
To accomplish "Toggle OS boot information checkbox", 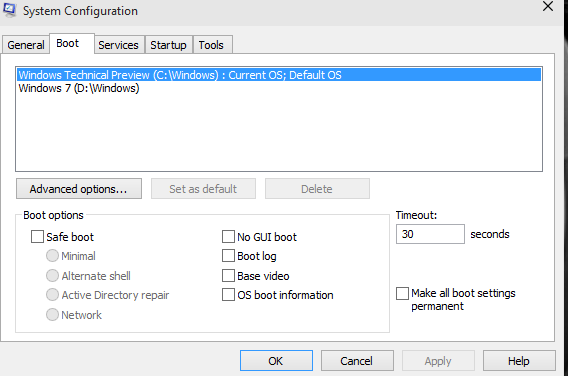I will tap(228, 294).
